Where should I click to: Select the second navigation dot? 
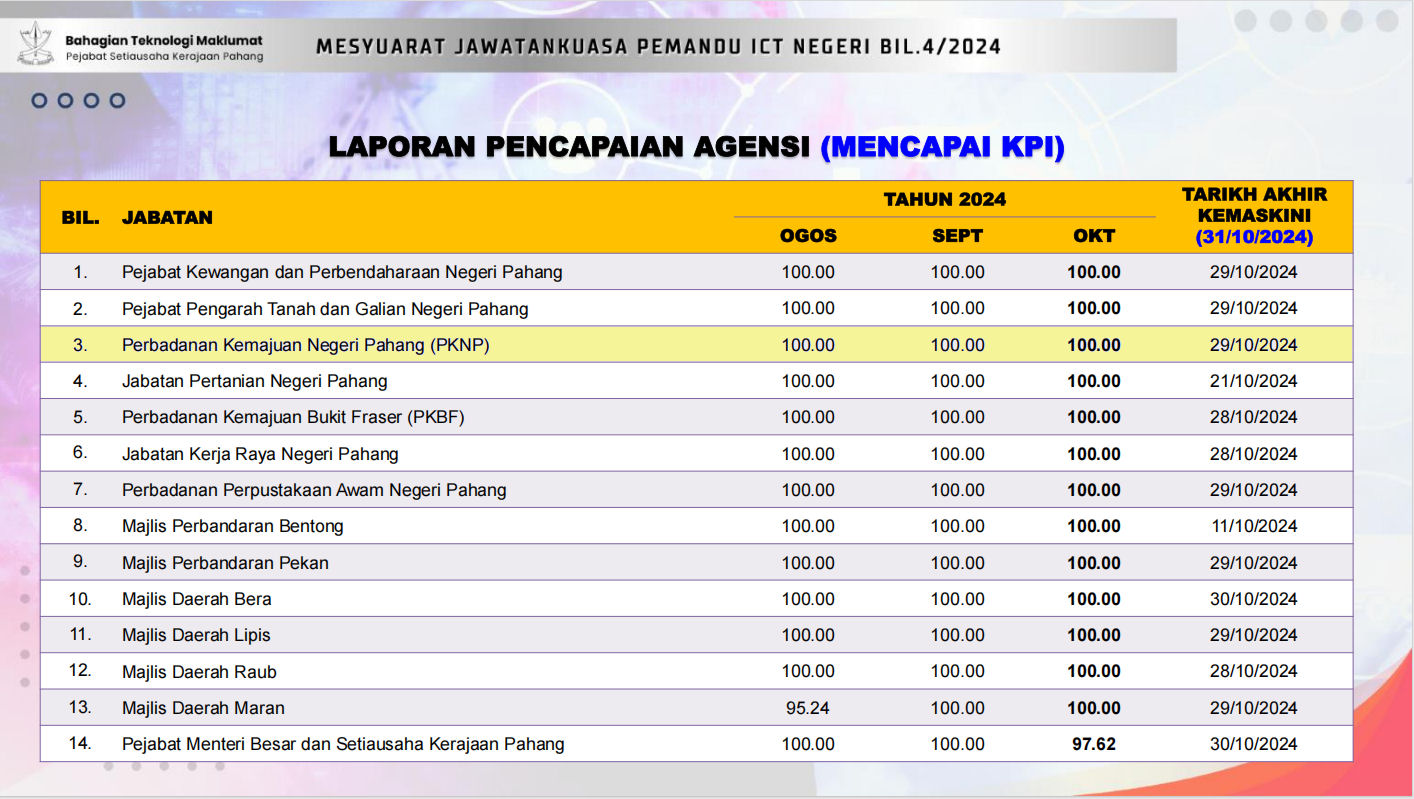coord(65,100)
